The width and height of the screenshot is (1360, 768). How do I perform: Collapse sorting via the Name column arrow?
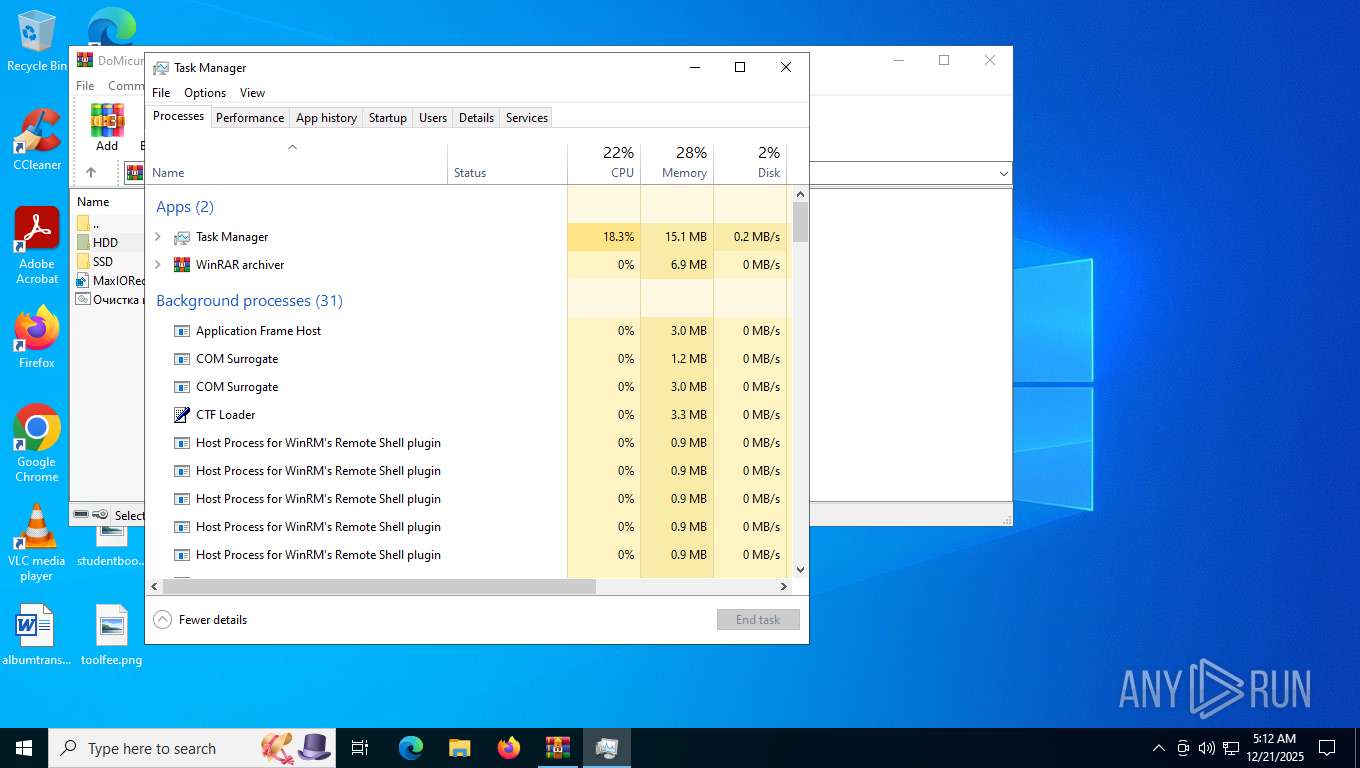click(293, 147)
